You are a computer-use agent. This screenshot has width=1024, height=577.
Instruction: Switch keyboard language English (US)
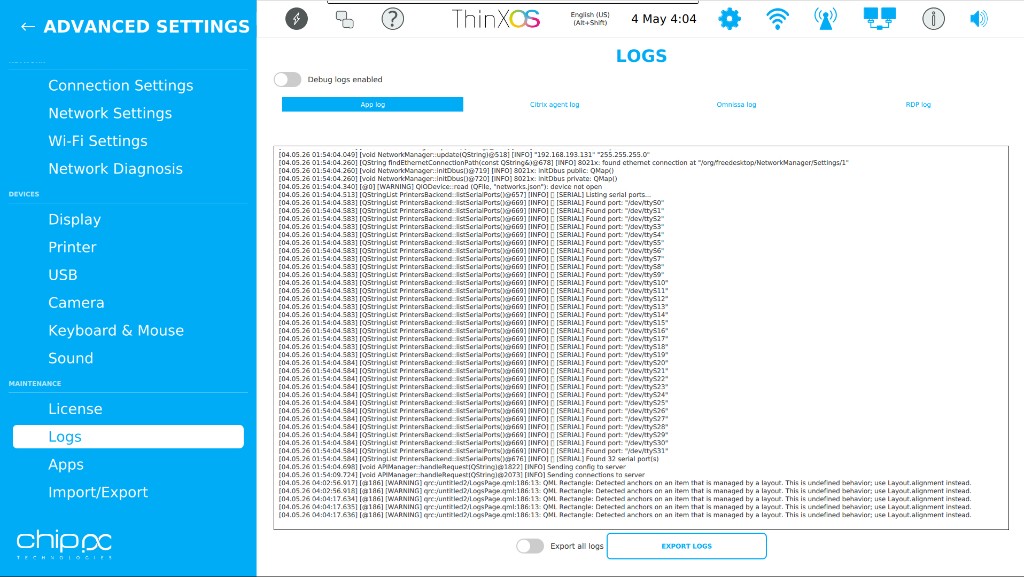pyautogui.click(x=590, y=18)
